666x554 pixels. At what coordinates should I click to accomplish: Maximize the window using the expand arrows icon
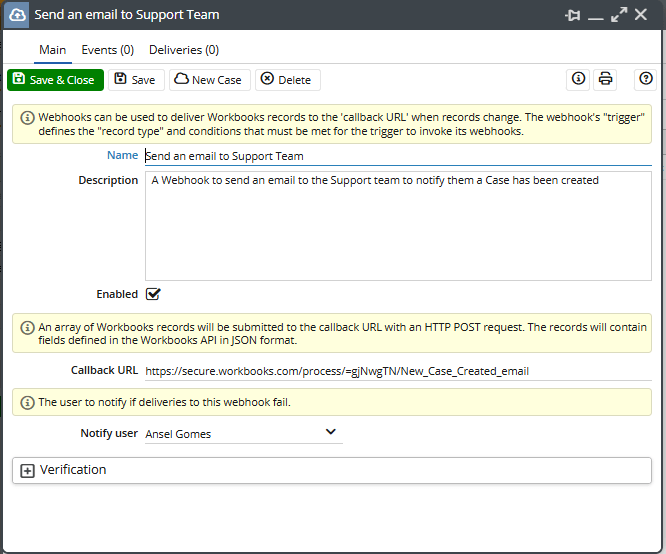pos(620,15)
